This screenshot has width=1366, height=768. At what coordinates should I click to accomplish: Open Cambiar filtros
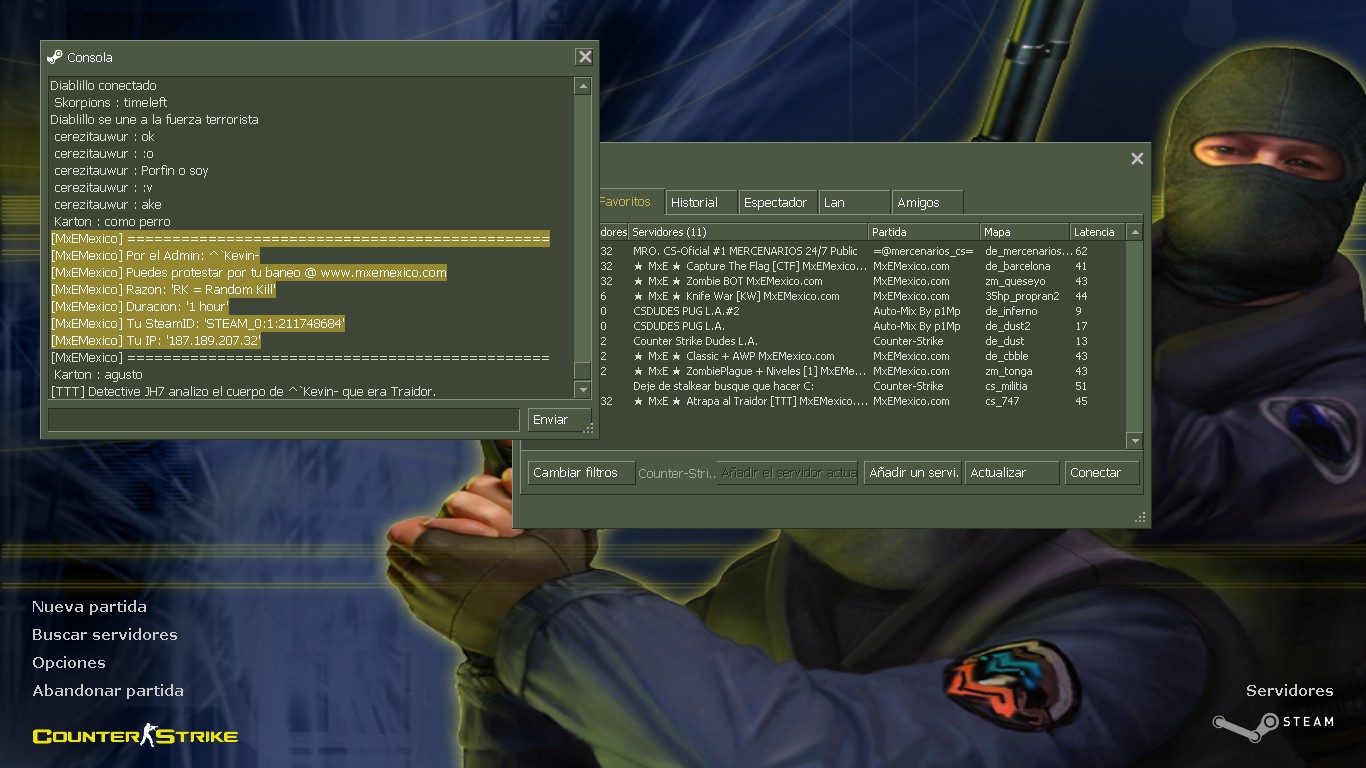tap(581, 473)
